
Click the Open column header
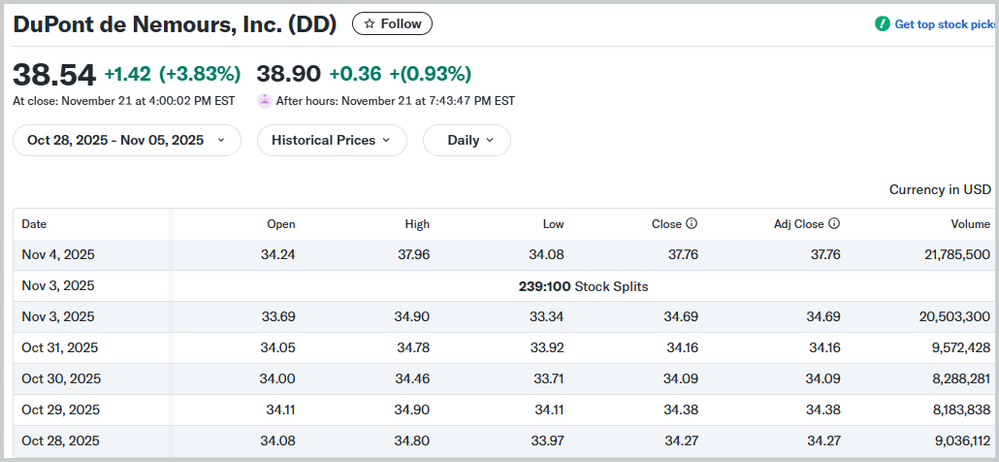[x=281, y=225]
